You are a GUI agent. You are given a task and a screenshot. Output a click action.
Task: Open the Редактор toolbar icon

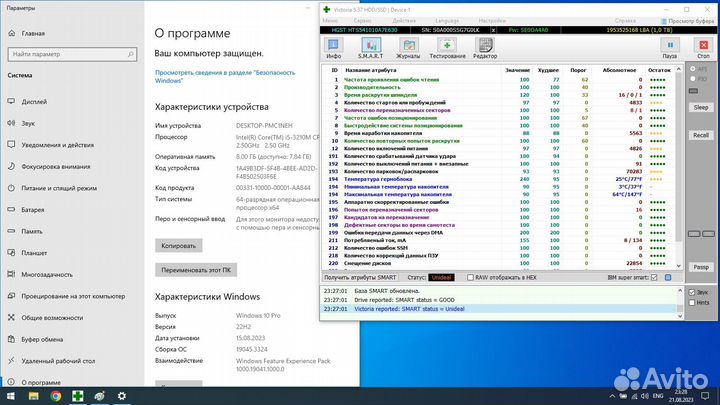485,48
